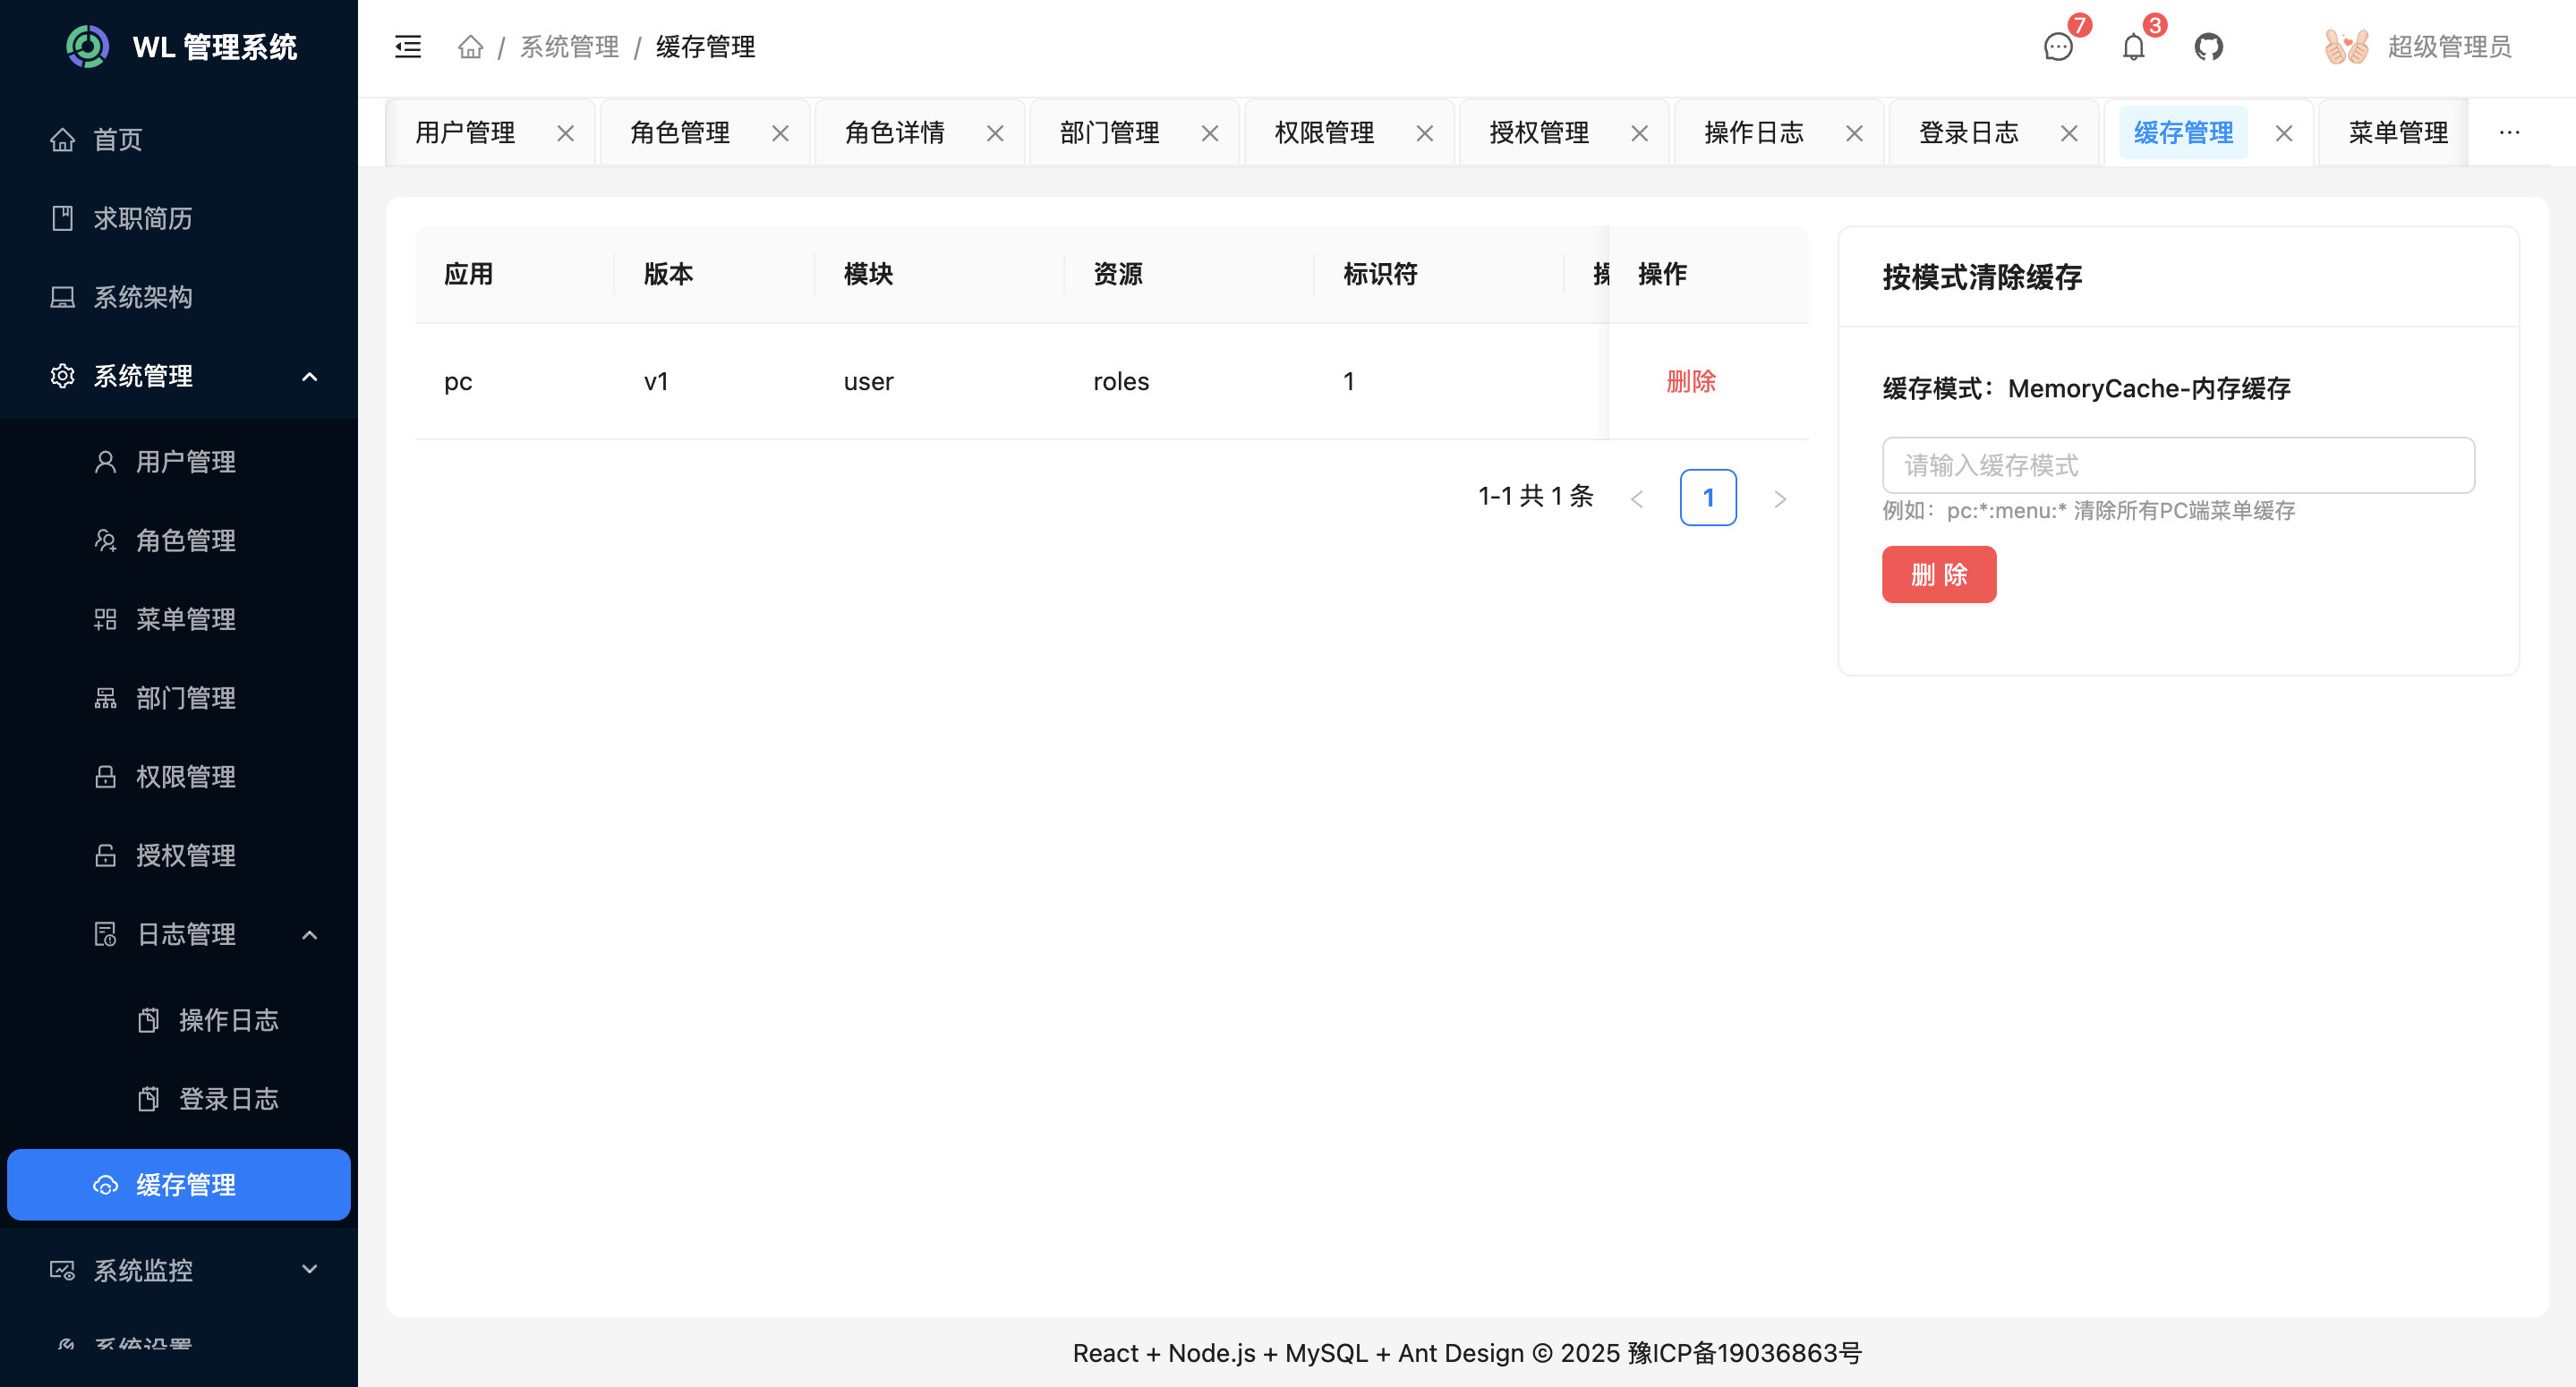Collapse the 系统管理 menu section

pyautogui.click(x=309, y=376)
